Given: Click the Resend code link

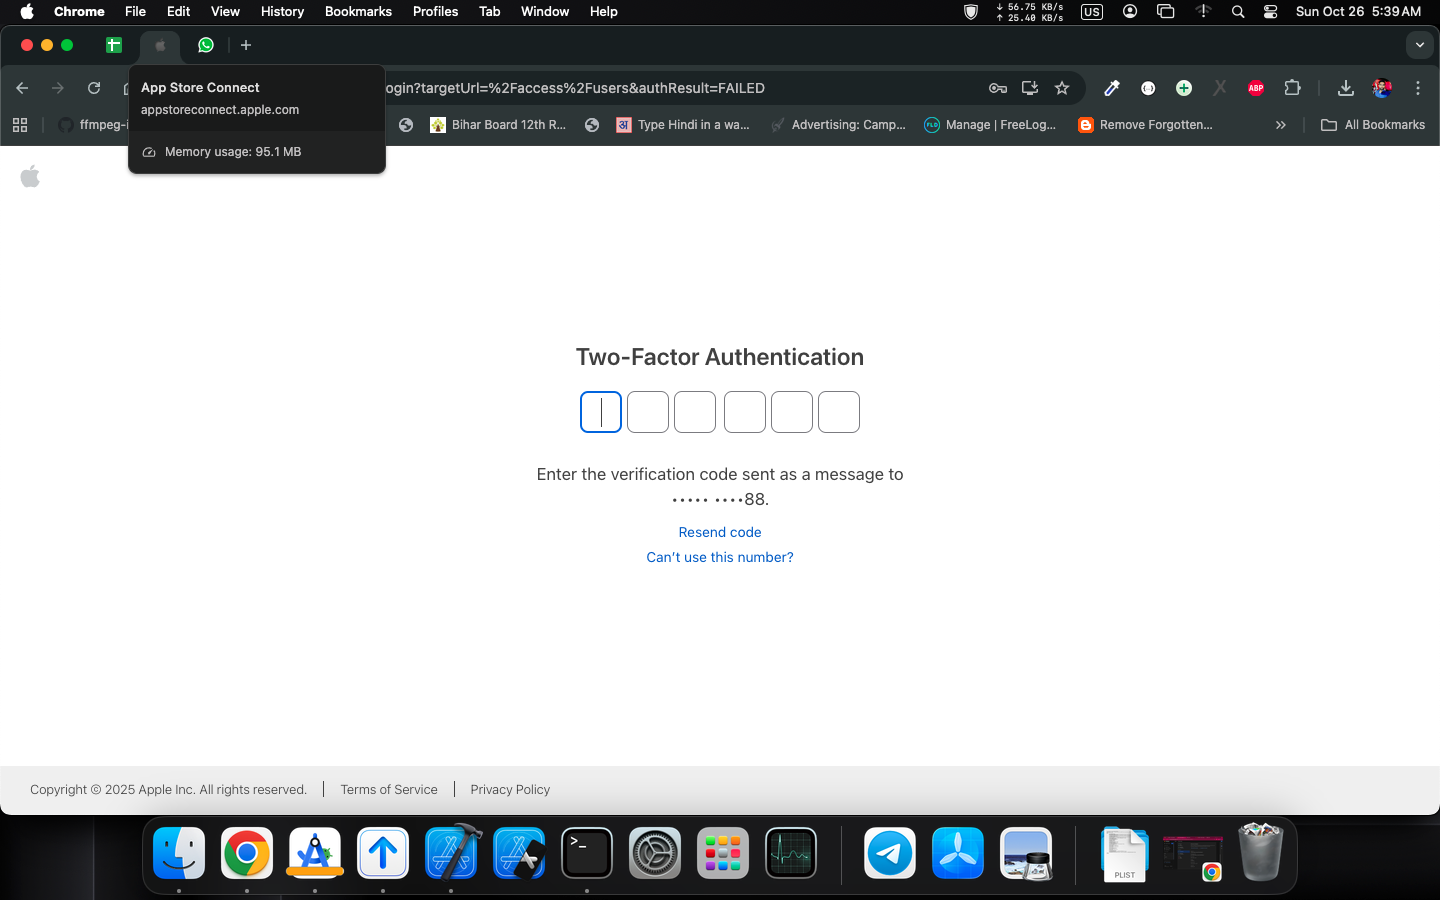Looking at the screenshot, I should coord(720,532).
